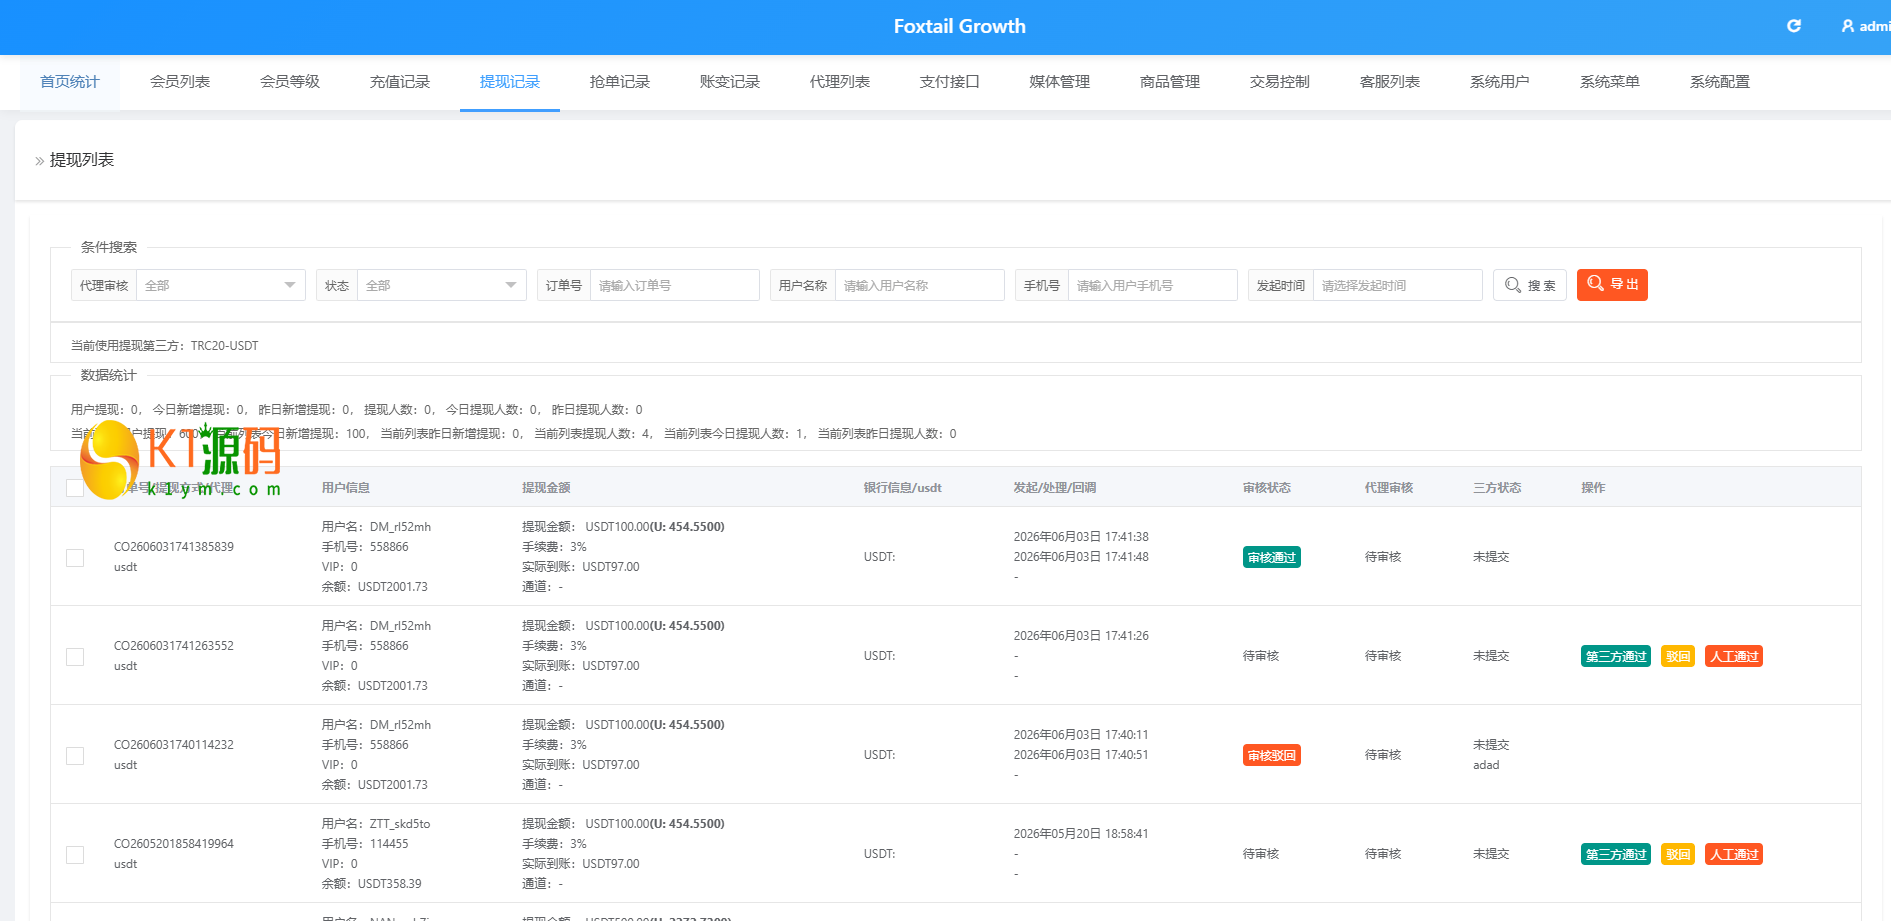Click 第三方通过 for order CO2606031741263552
This screenshot has width=1891, height=921.
[1616, 656]
